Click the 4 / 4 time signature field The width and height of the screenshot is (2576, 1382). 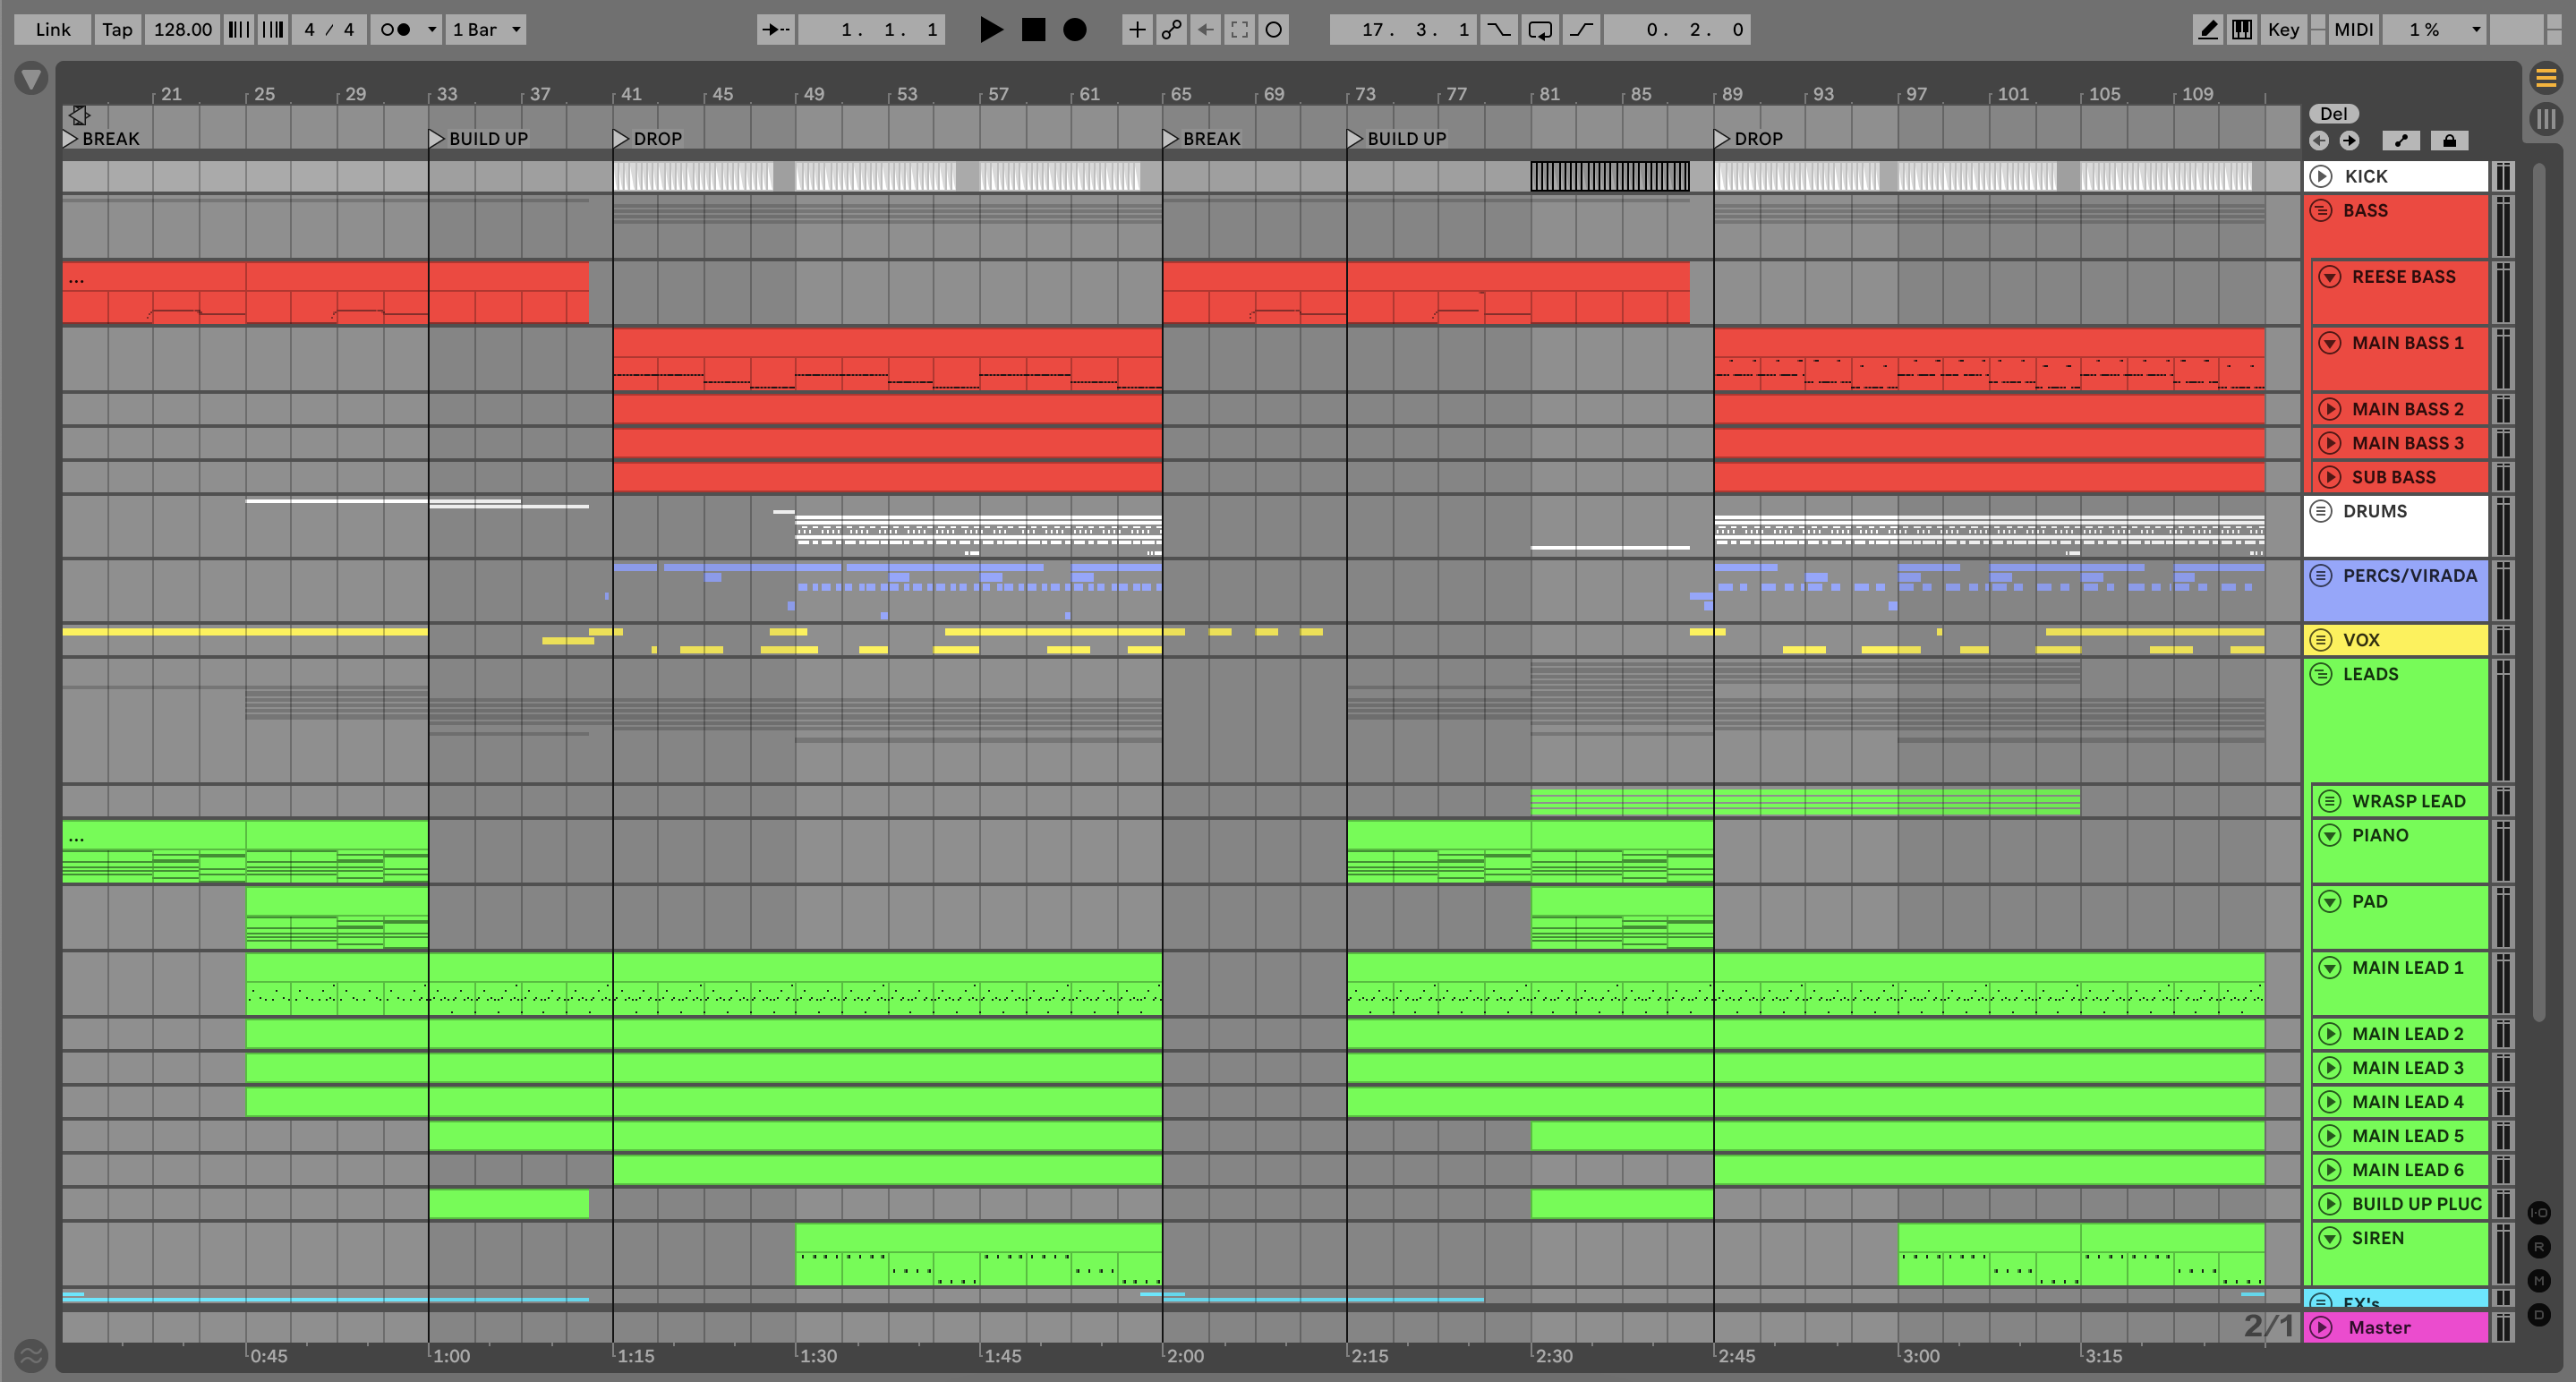(x=329, y=30)
